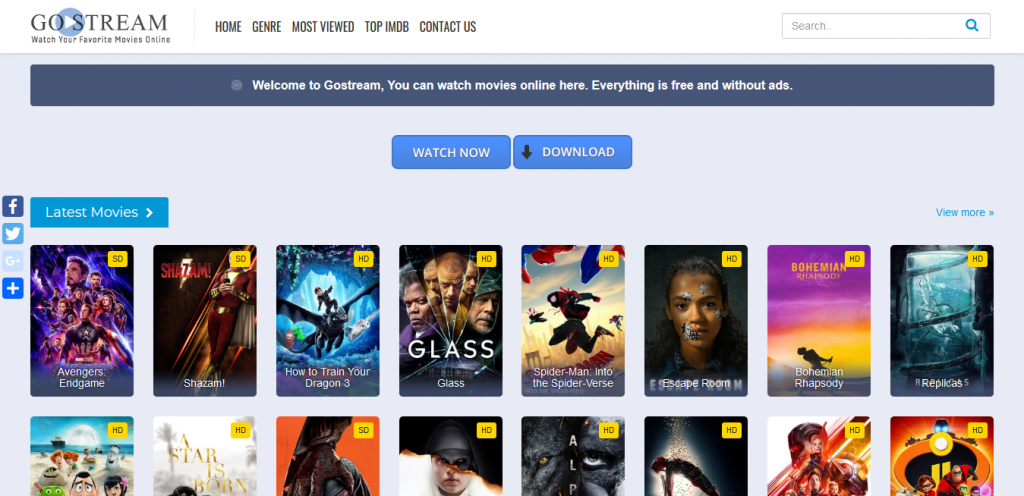Open Spider-Man: Into the Spider-Verse poster
The height and width of the screenshot is (496, 1024).
coord(573,320)
